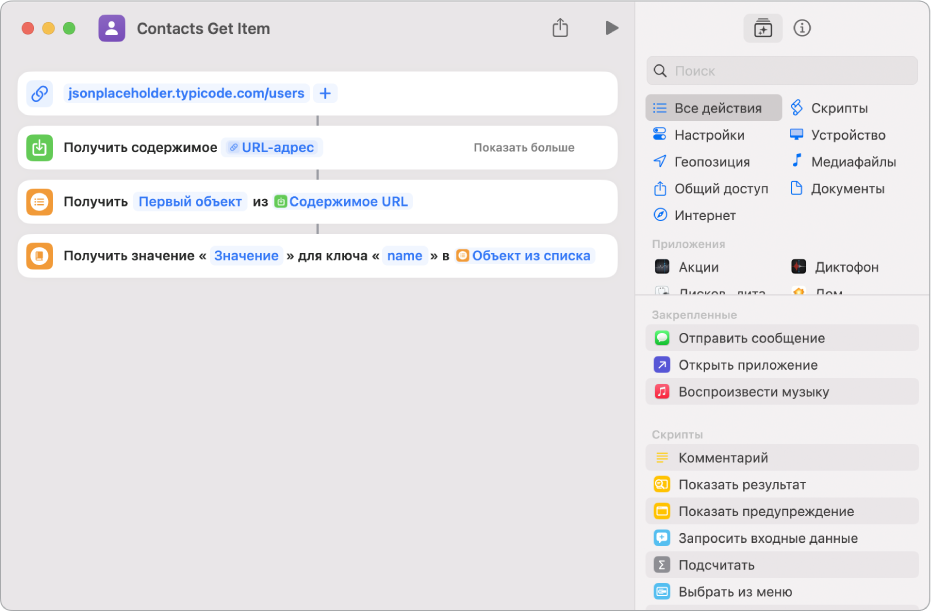Select the Все действия category
This screenshot has width=931, height=612.
714,108
